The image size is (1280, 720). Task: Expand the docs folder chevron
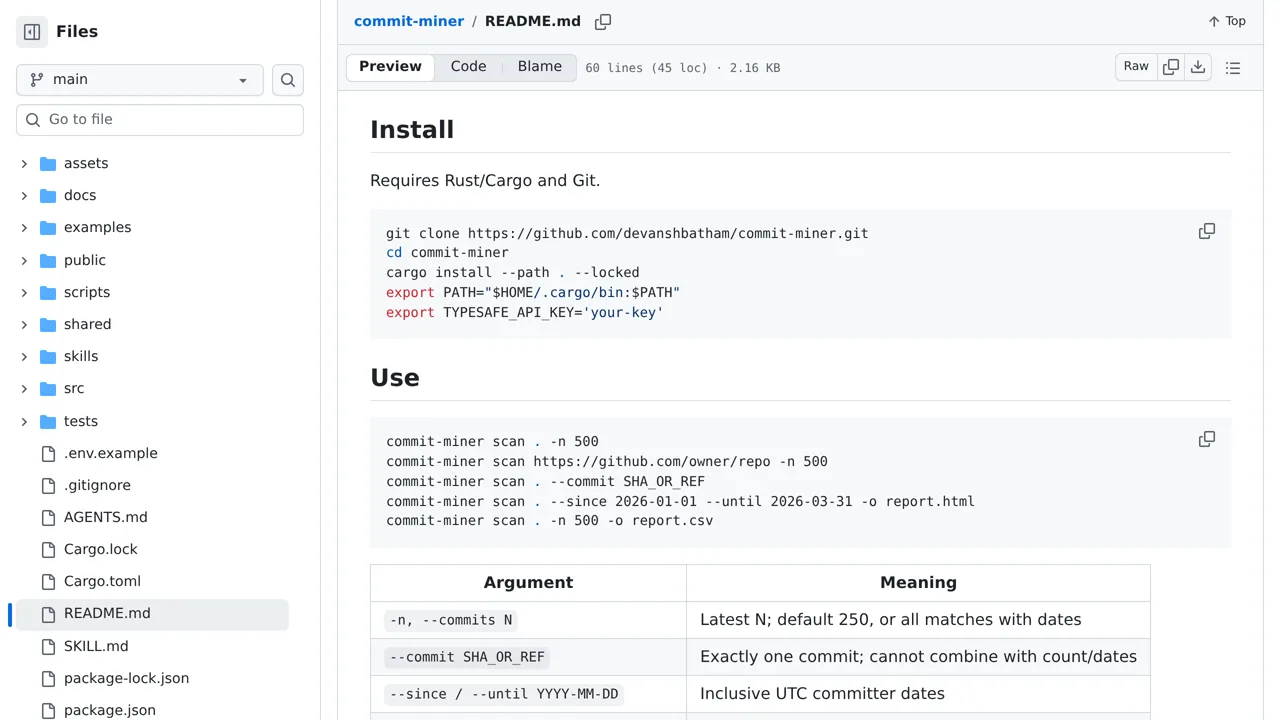click(24, 195)
